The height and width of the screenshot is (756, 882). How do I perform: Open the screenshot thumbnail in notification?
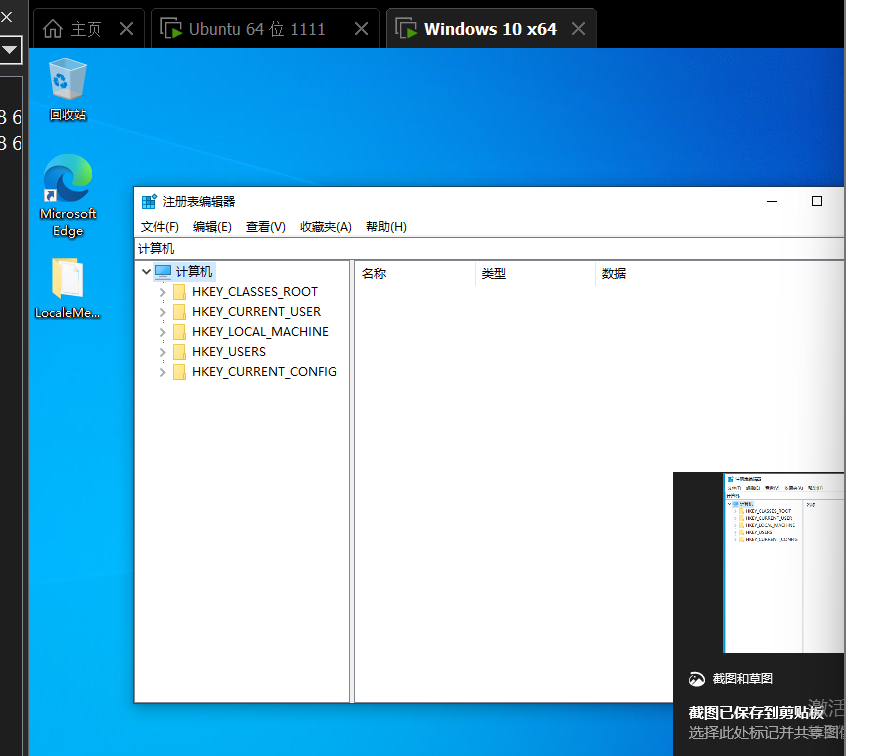(x=784, y=563)
